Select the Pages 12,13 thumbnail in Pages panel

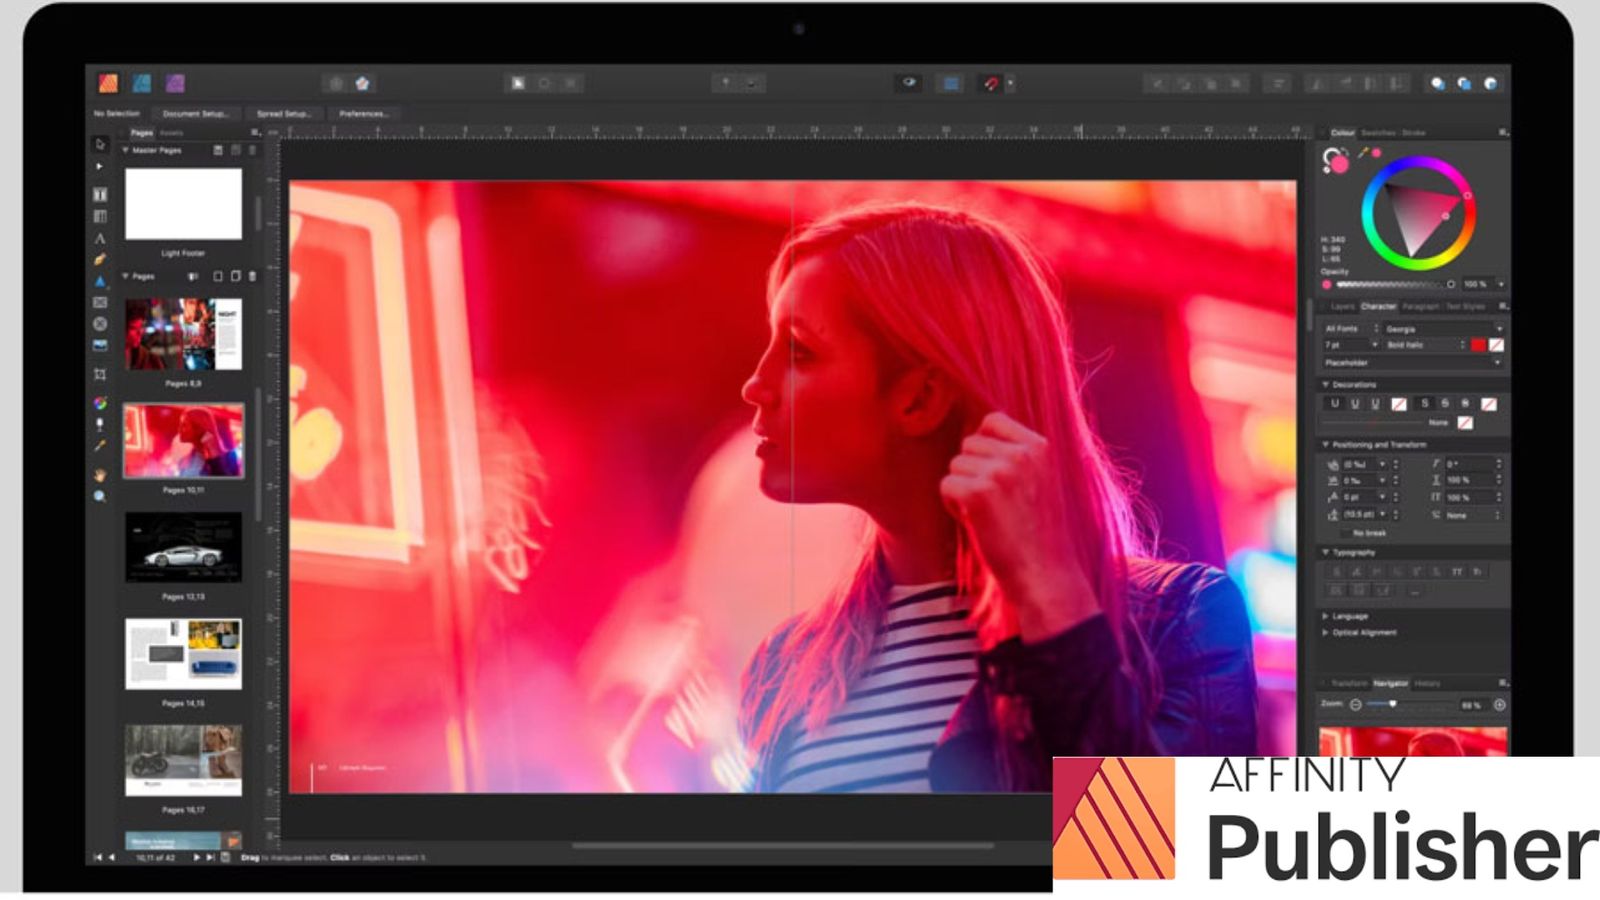pos(181,545)
